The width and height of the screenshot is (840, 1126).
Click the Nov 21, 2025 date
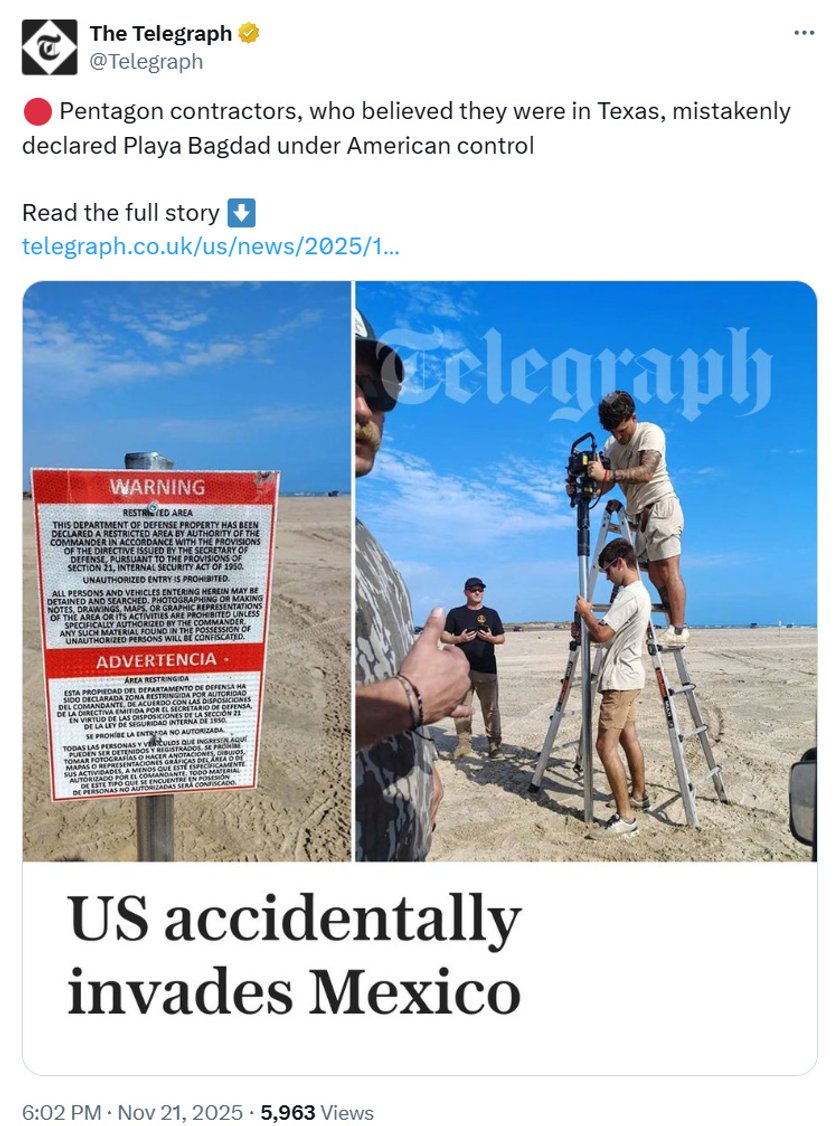pyautogui.click(x=179, y=1112)
